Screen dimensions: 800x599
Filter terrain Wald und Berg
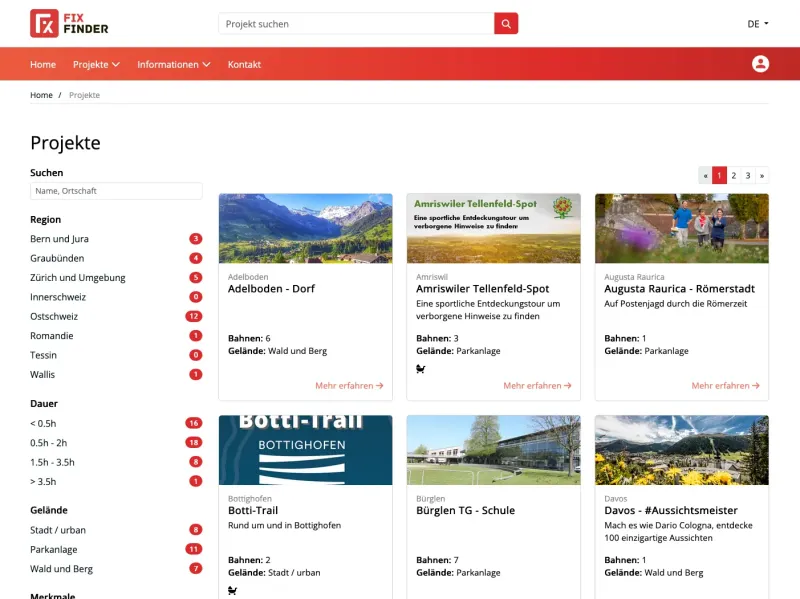tap(116, 569)
